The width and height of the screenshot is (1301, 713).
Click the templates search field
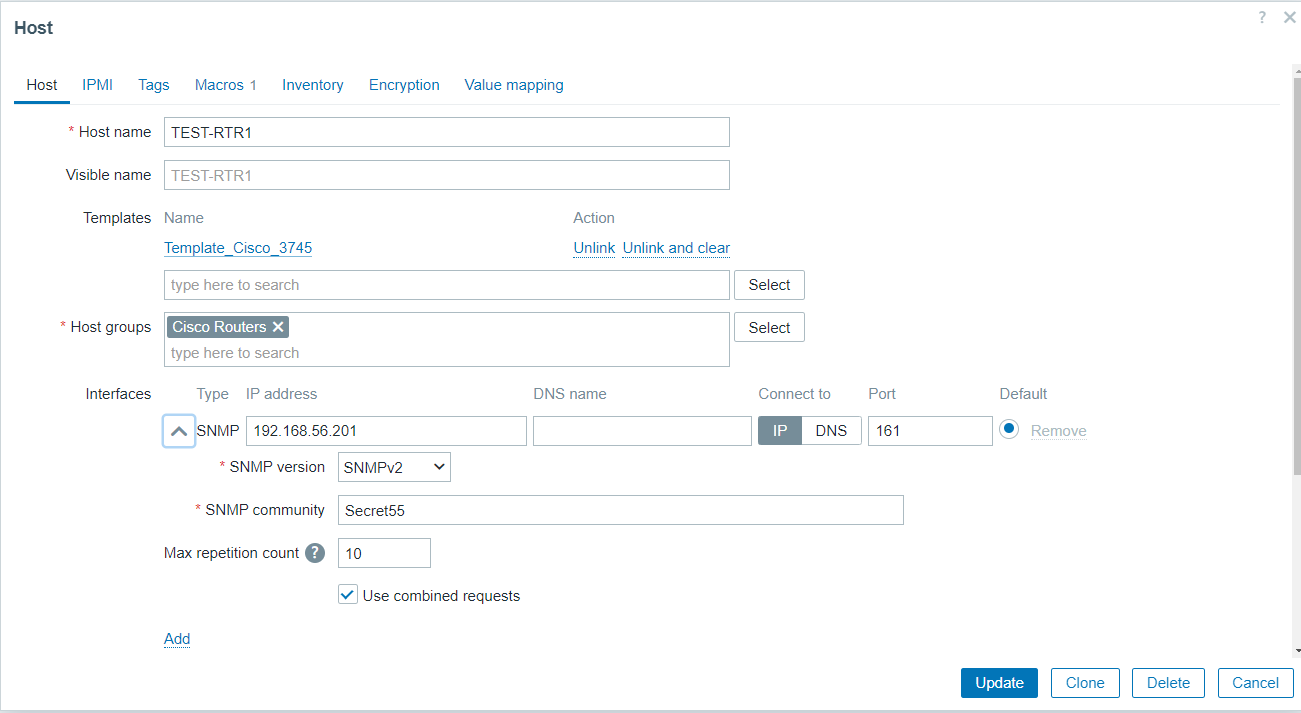pos(446,285)
